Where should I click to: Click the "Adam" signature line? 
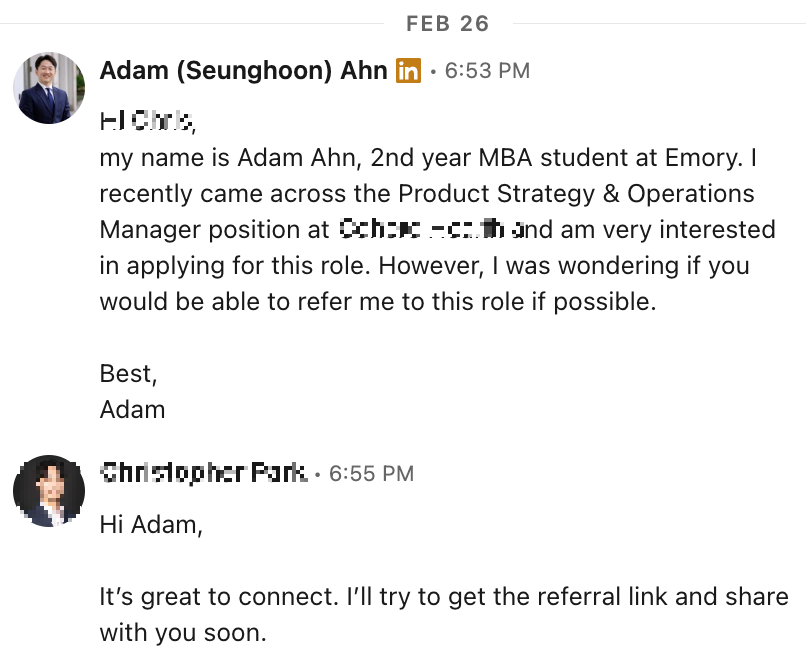tap(132, 410)
